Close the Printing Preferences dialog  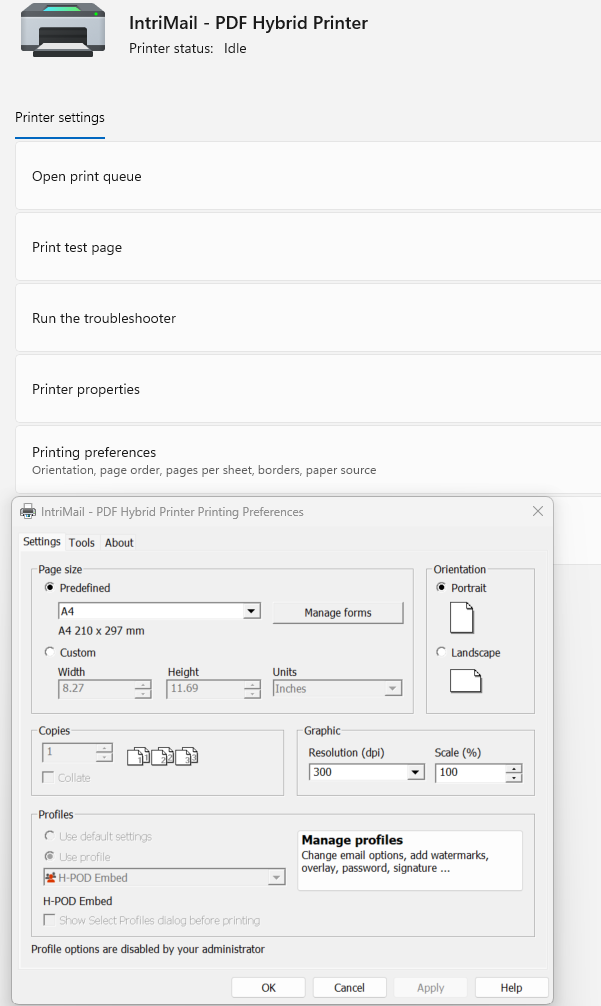tap(538, 511)
